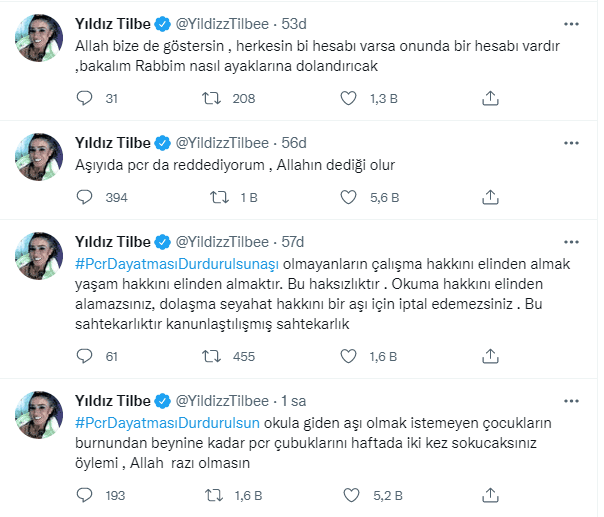
Task: Reply to the 53d tweet
Action: coord(86,98)
